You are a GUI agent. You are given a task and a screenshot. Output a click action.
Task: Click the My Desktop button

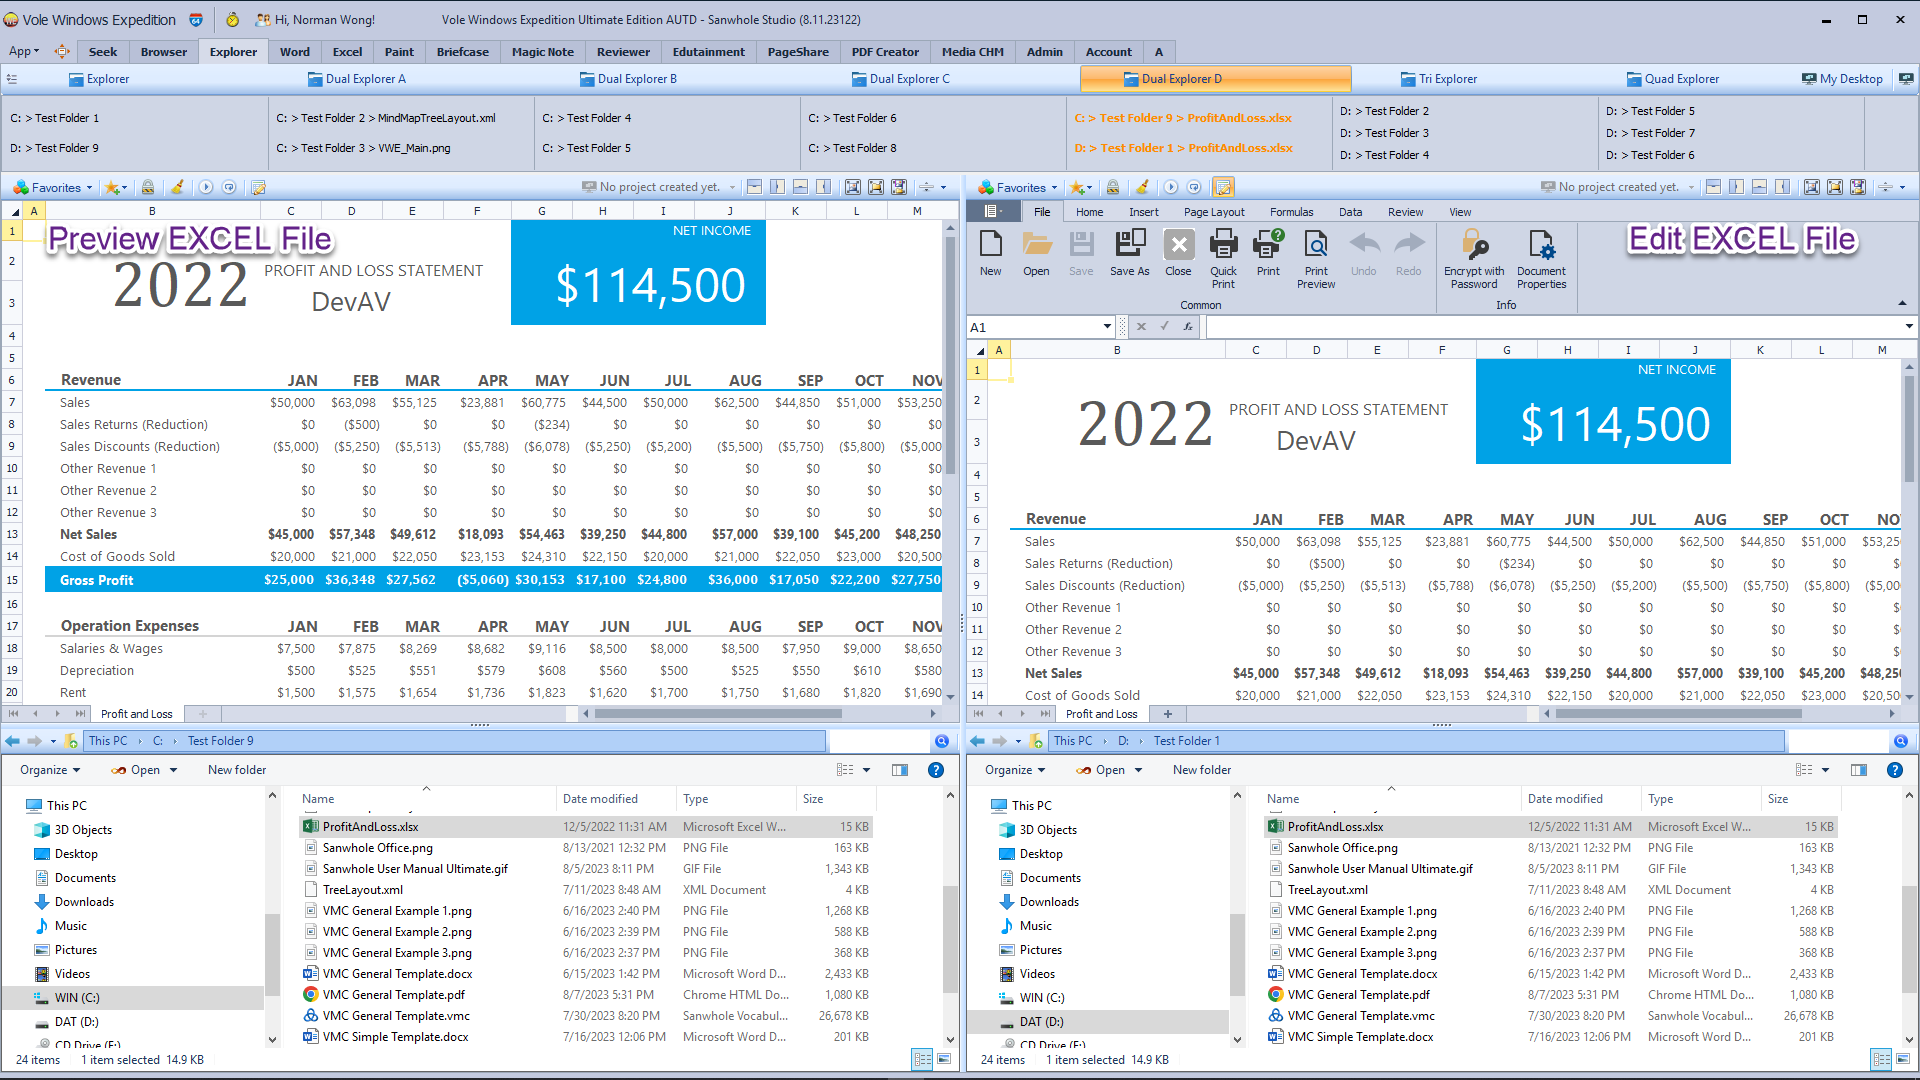(x=1842, y=79)
